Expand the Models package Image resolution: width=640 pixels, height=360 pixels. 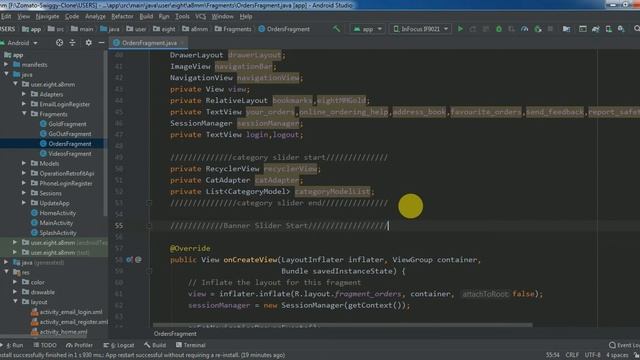24,163
